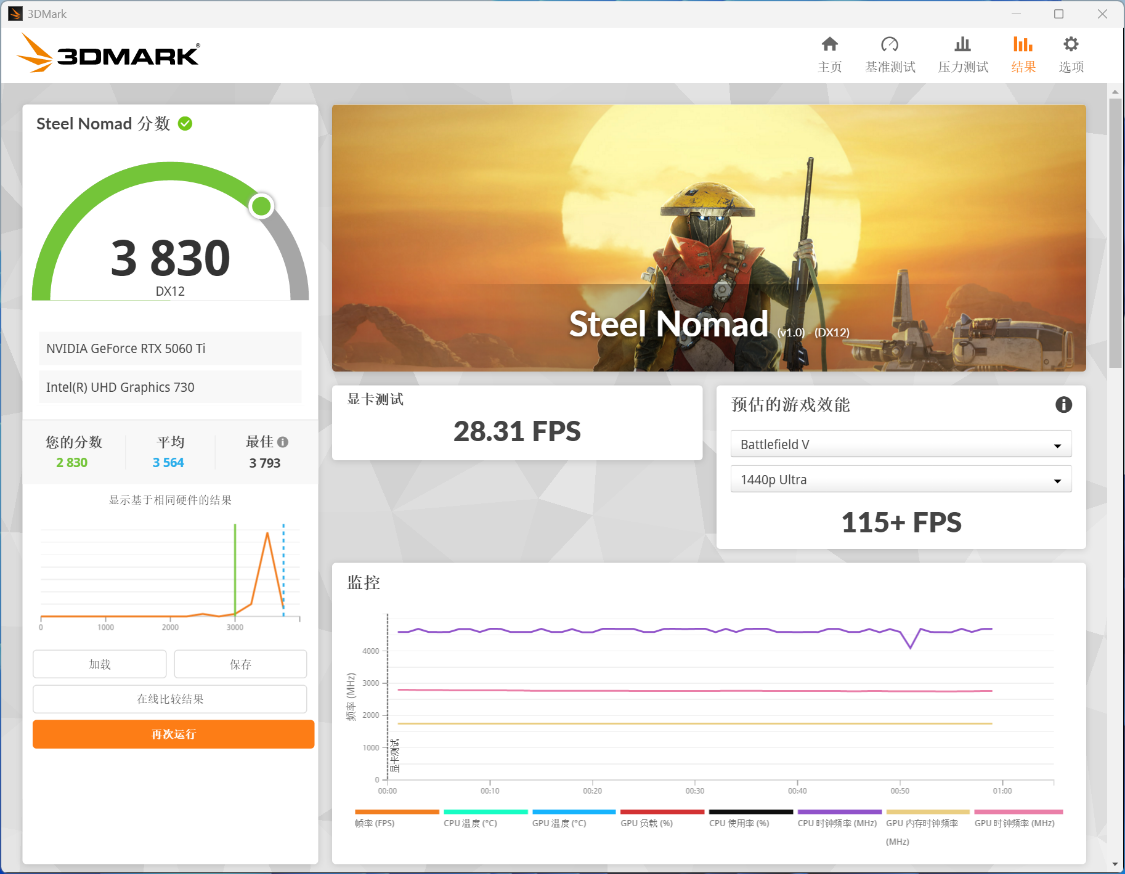Viewport: 1125px width, 874px height.
Task: Toggle CPU 时钟频率 purple legend swatch
Action: [x=839, y=812]
